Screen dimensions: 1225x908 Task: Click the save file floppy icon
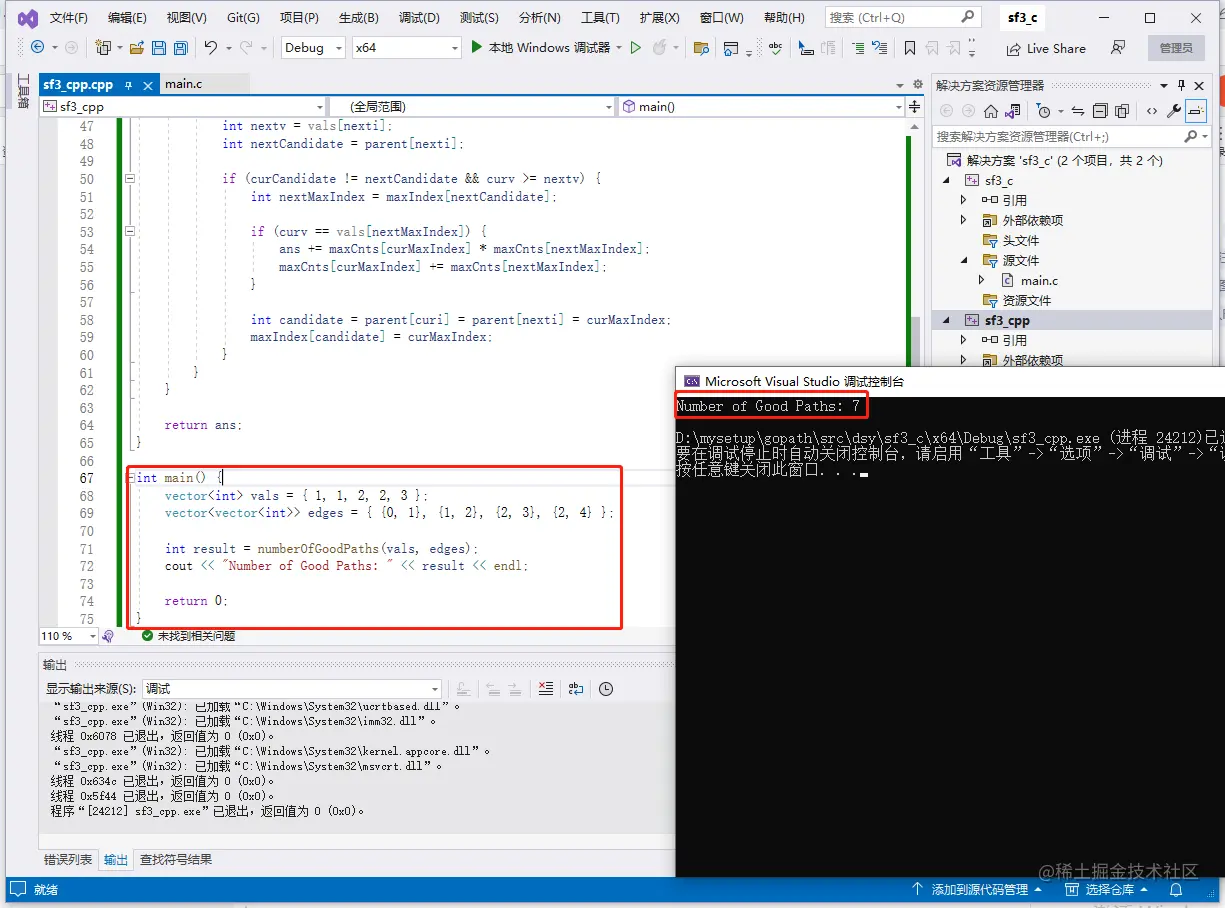point(159,48)
